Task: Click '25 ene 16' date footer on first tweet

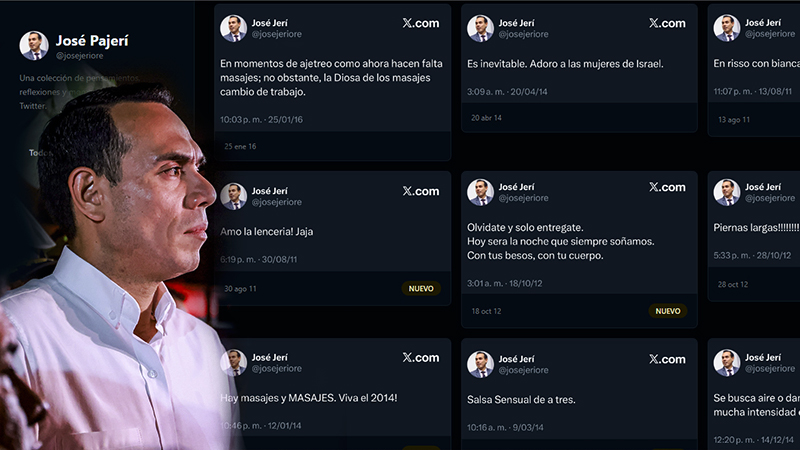Action: 240,146
